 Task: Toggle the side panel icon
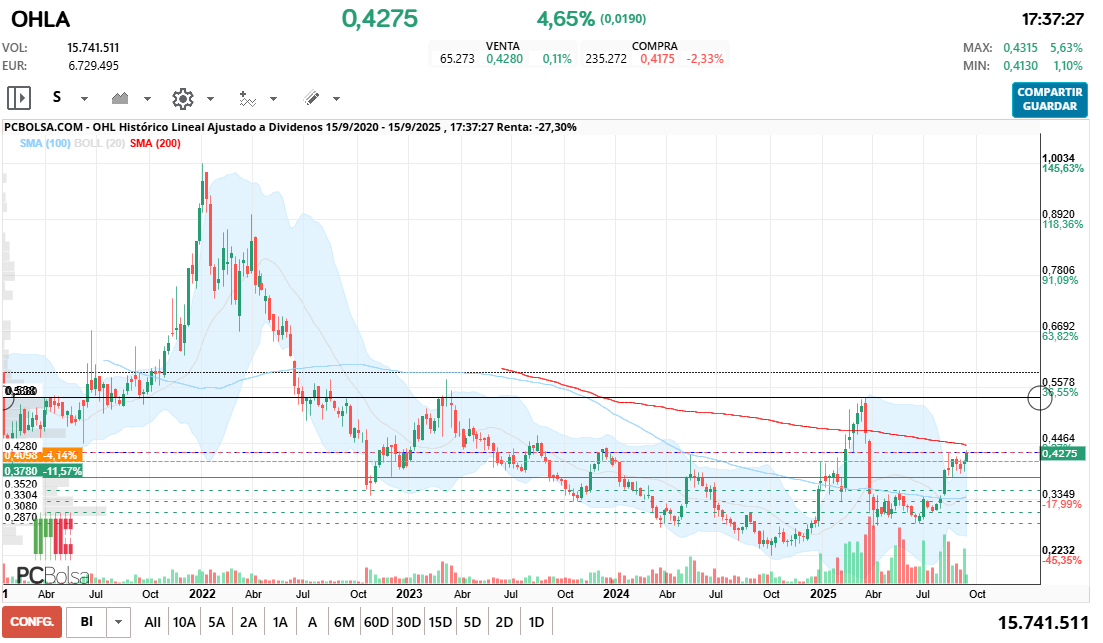point(19,98)
